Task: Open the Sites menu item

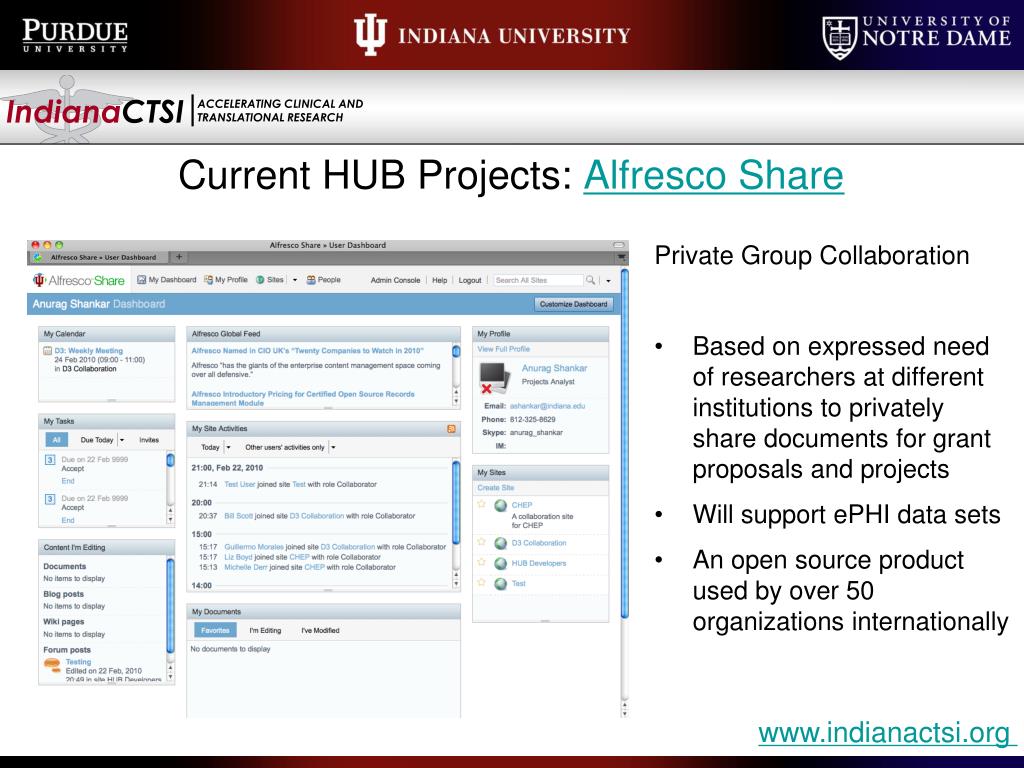Action: (x=270, y=280)
